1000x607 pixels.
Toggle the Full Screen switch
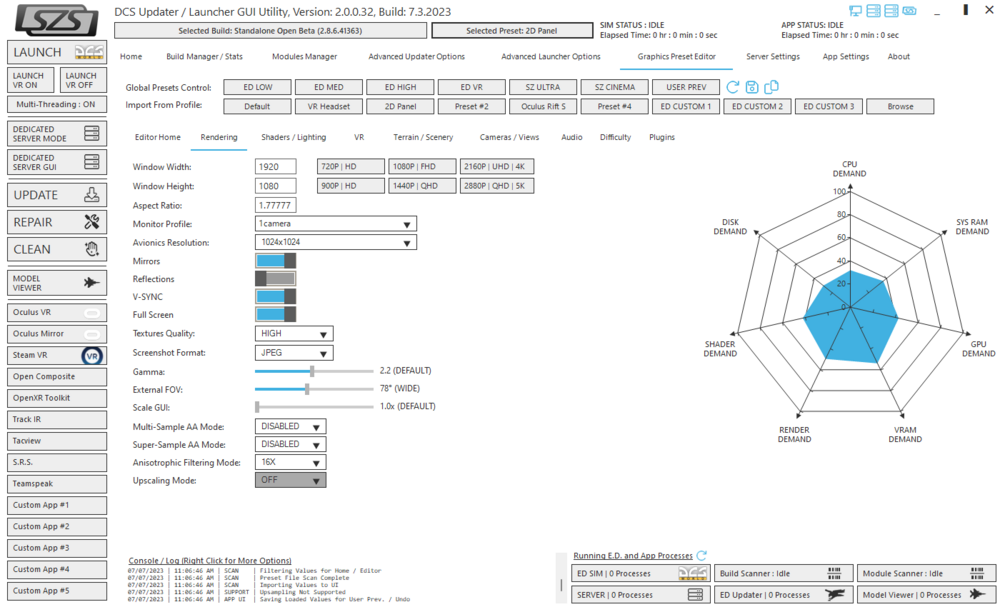pos(276,314)
